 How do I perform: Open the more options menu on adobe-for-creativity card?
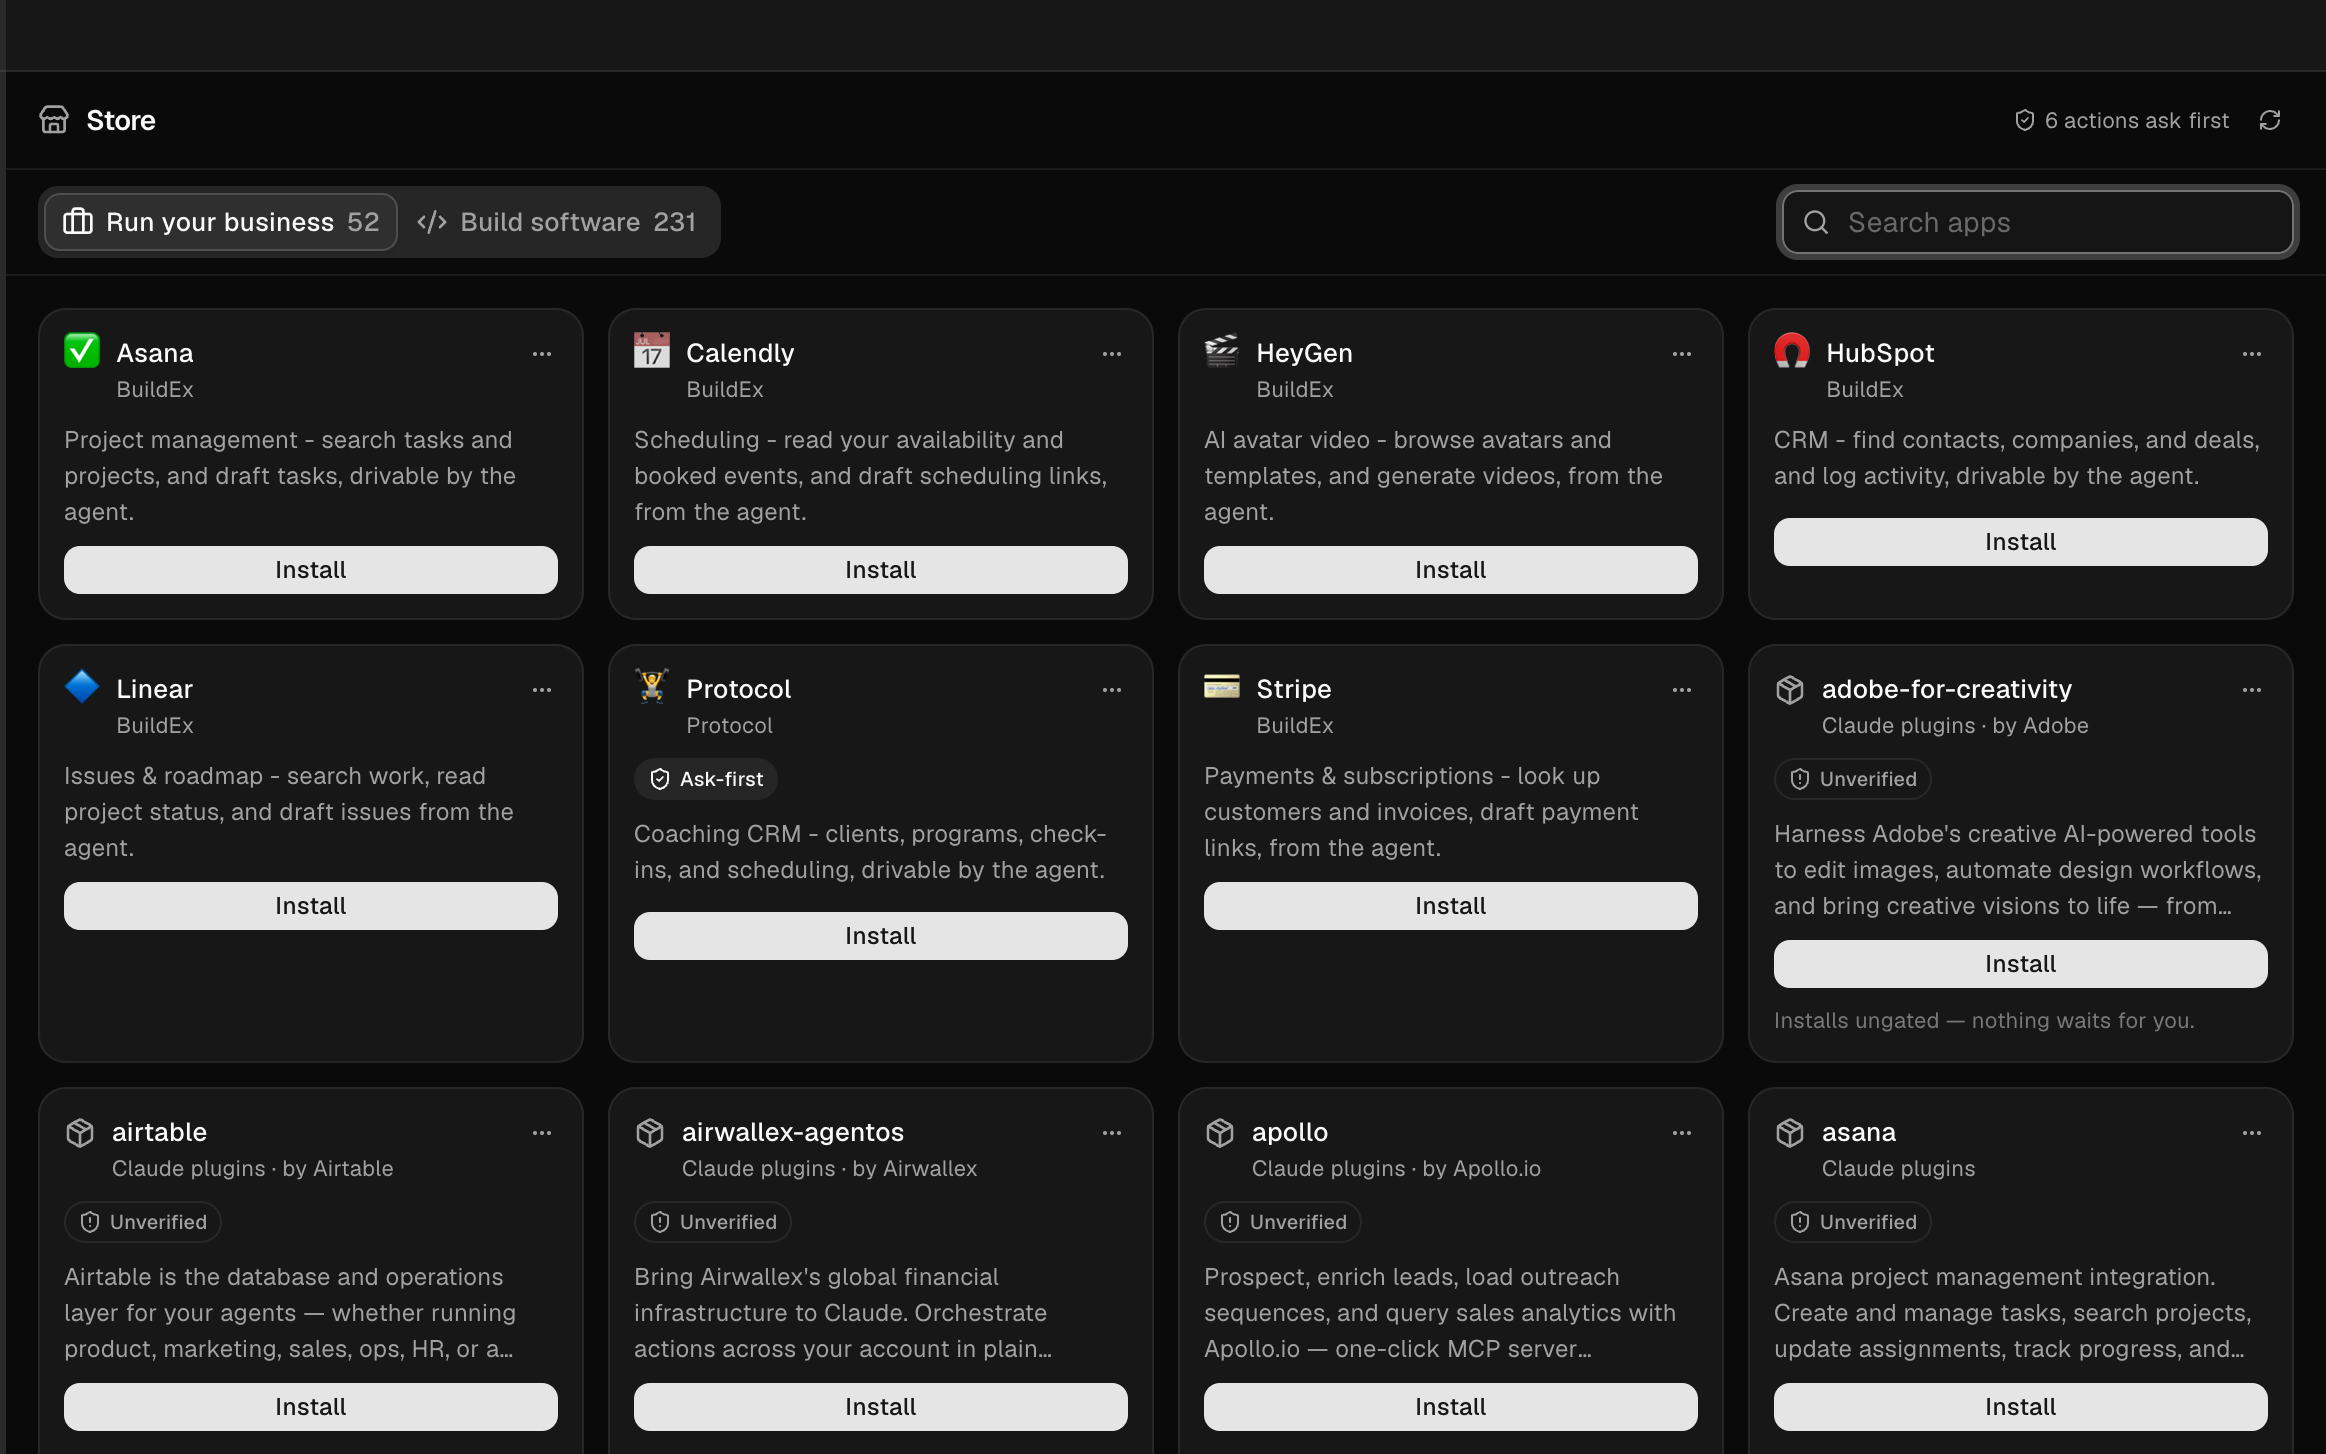tap(2252, 690)
